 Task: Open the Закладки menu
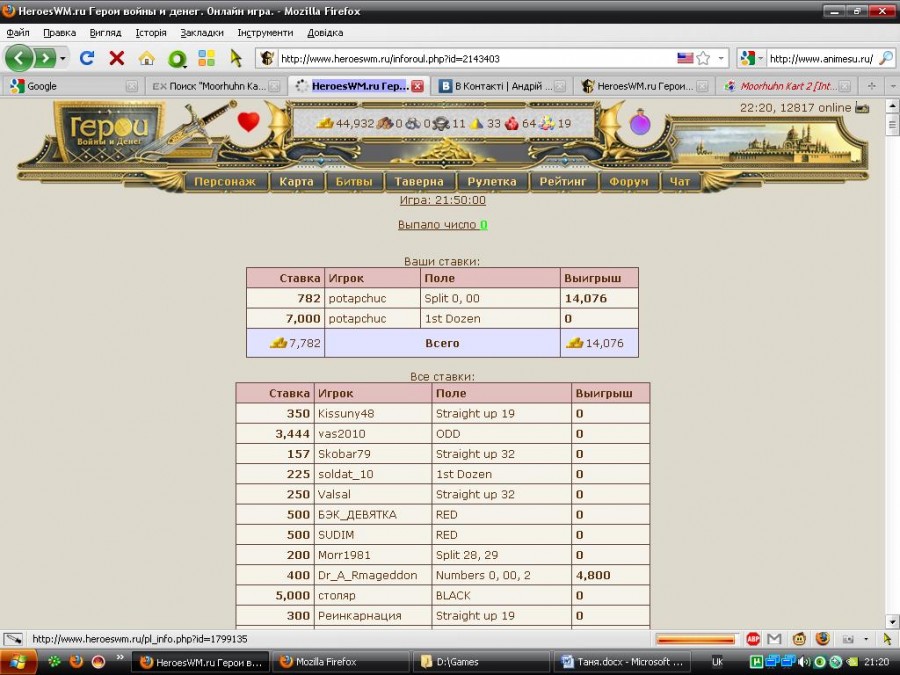202,32
